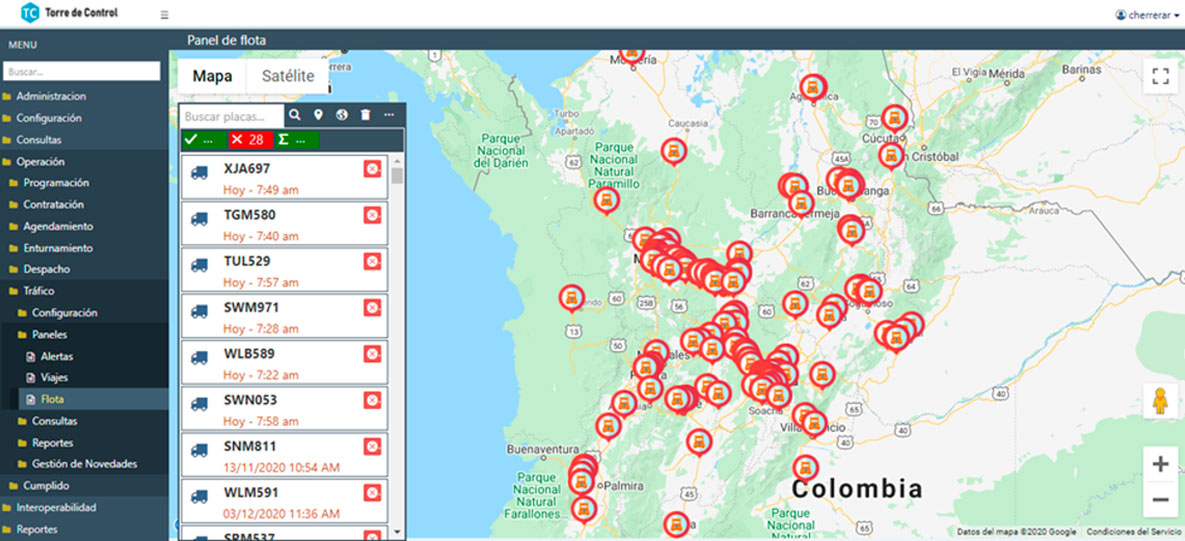
Task: Toggle the red X 28 filter
Action: pyautogui.click(x=248, y=140)
